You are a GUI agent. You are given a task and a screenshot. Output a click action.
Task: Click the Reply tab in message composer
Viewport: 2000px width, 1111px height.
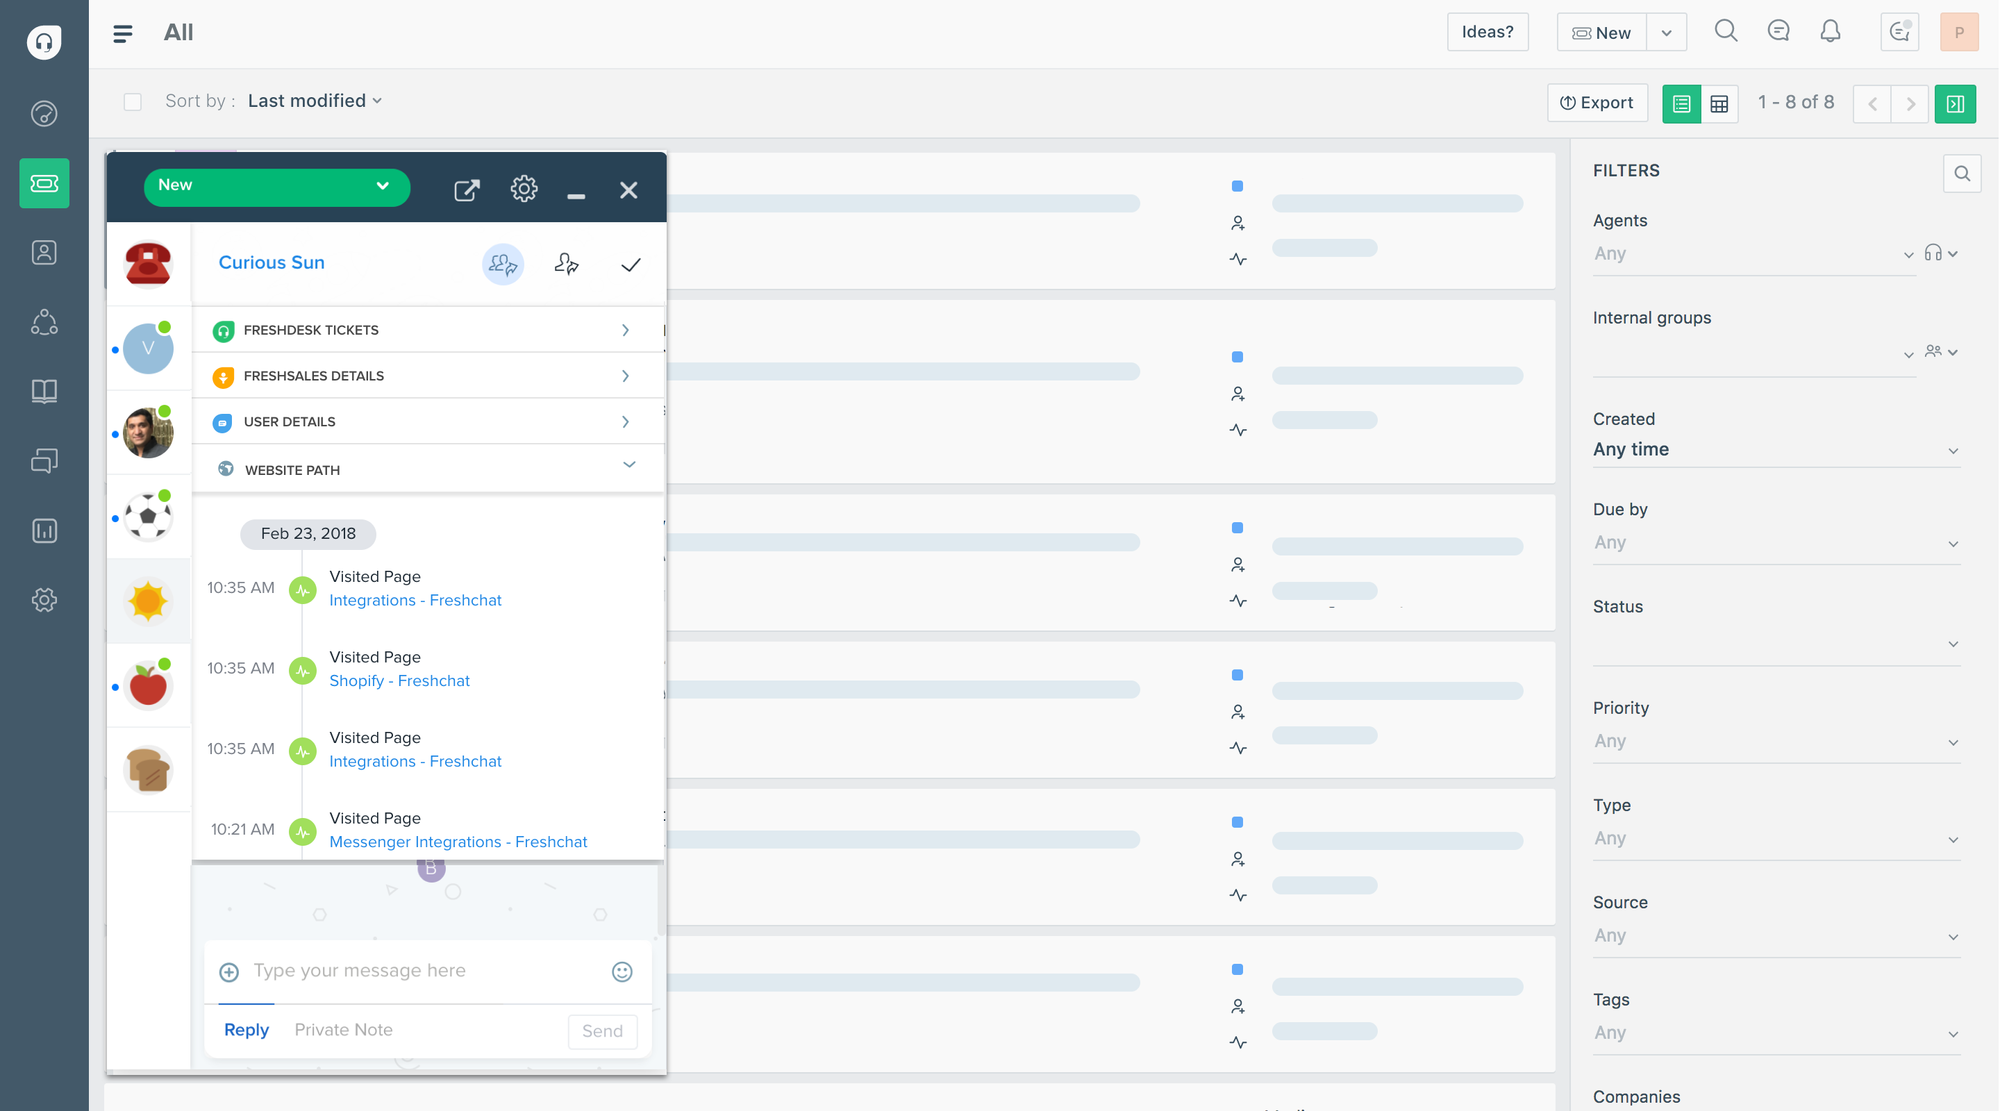(245, 1030)
